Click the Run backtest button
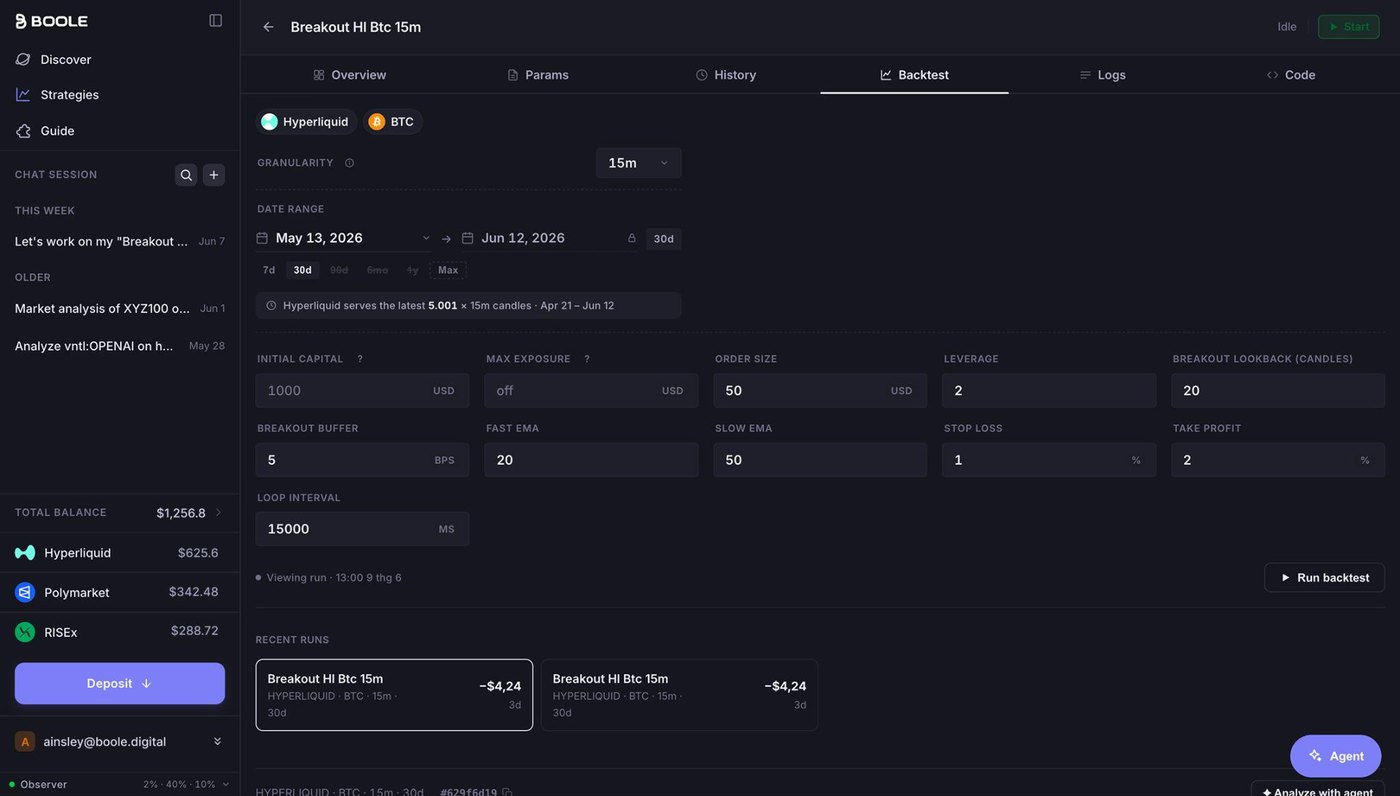This screenshot has height=796, width=1400. [x=1324, y=578]
